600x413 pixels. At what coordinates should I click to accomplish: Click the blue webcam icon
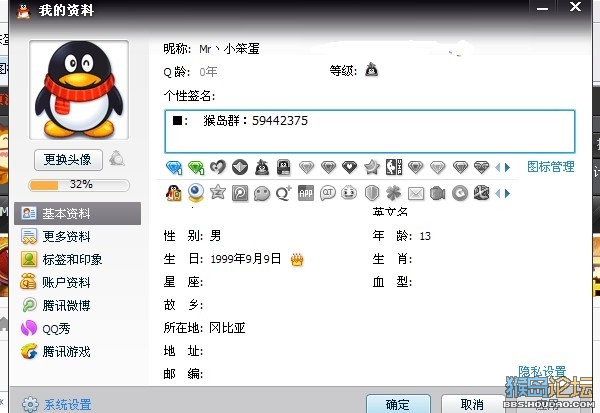(x=196, y=193)
